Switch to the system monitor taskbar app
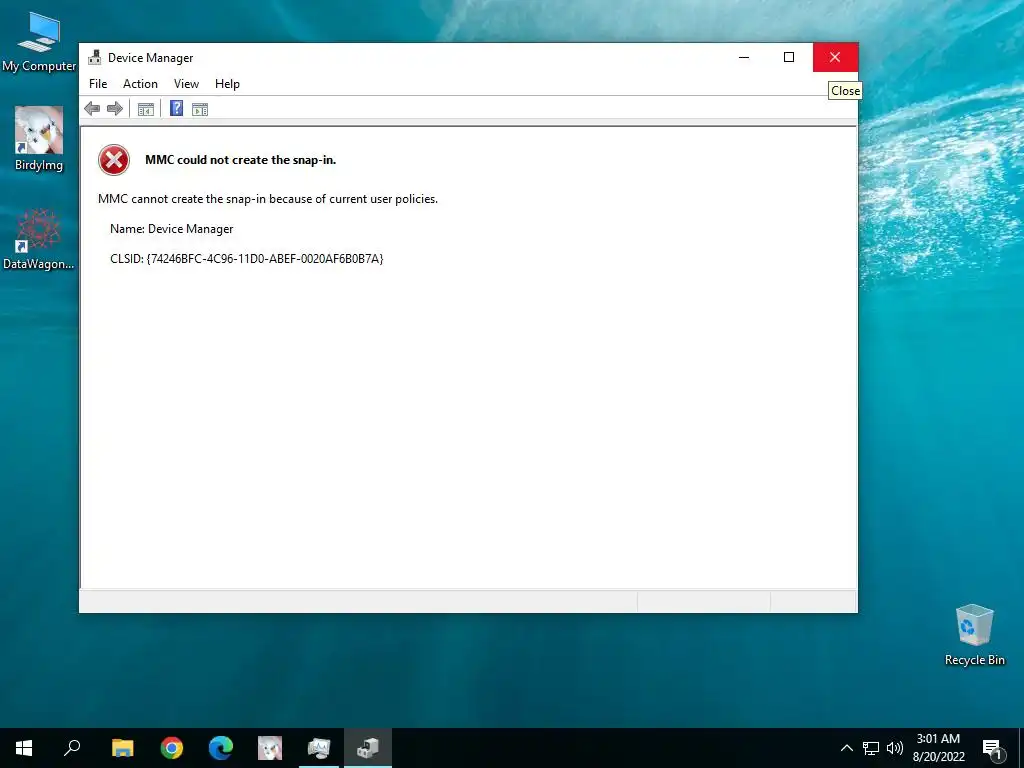 tap(319, 748)
